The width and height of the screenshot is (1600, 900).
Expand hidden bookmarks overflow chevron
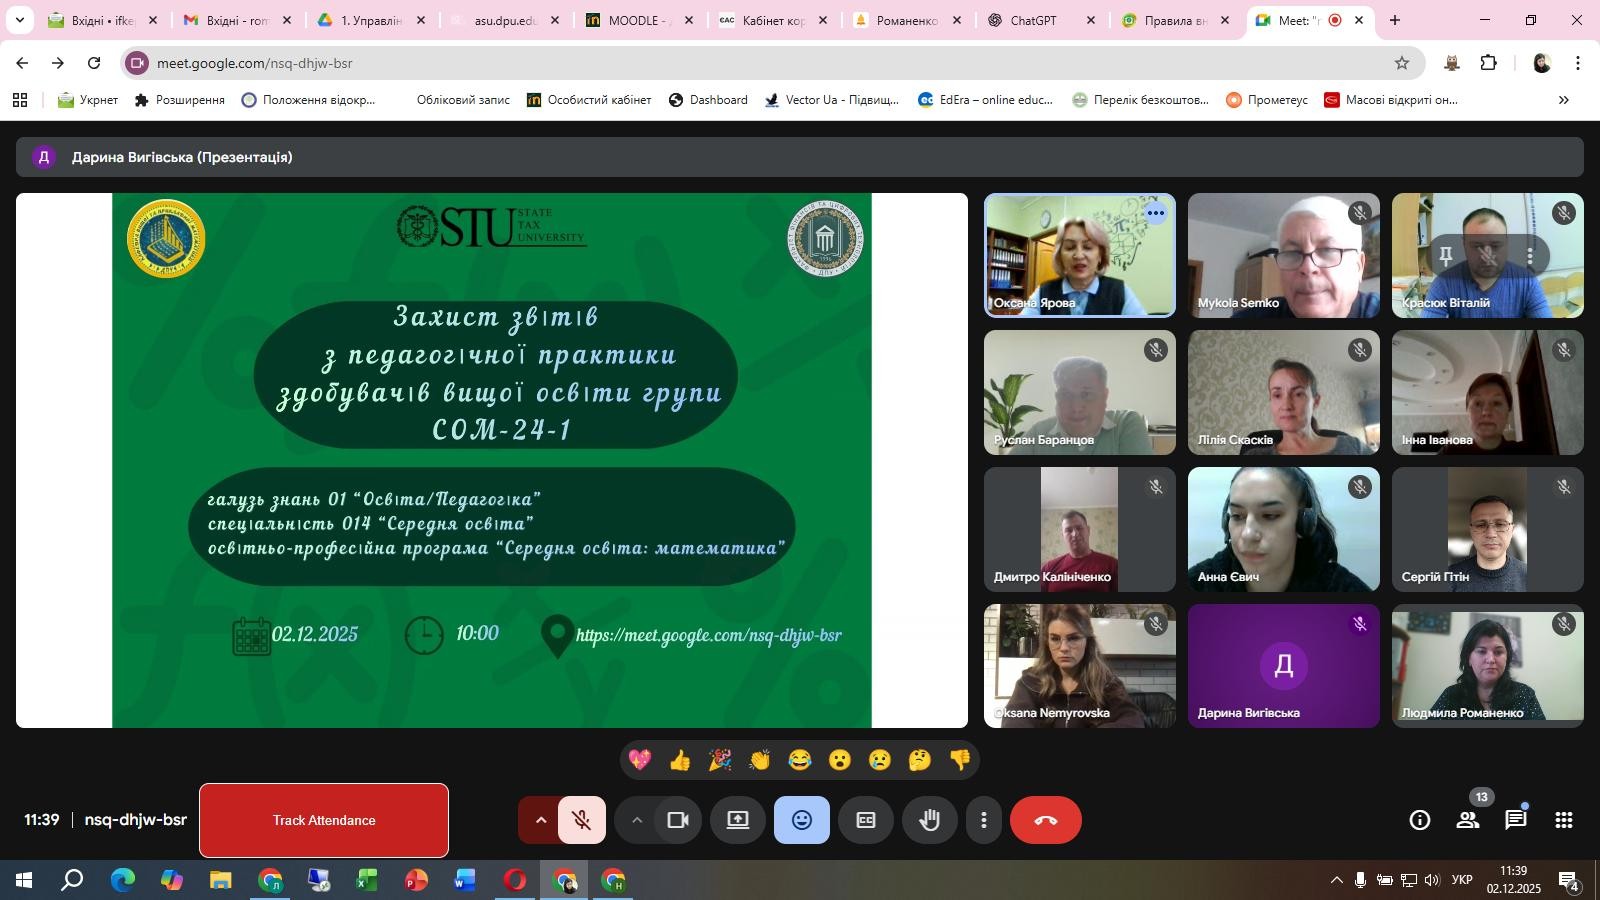[1563, 100]
